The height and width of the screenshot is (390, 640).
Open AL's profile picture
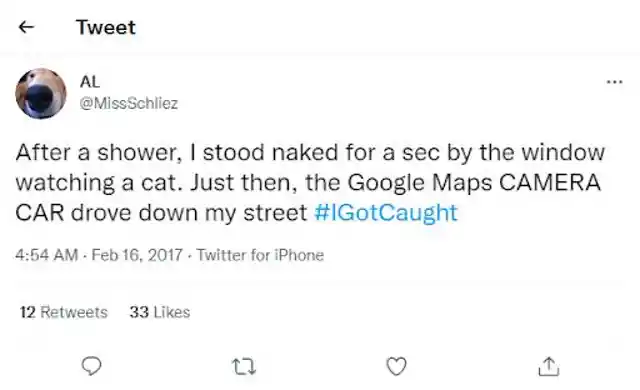41,93
